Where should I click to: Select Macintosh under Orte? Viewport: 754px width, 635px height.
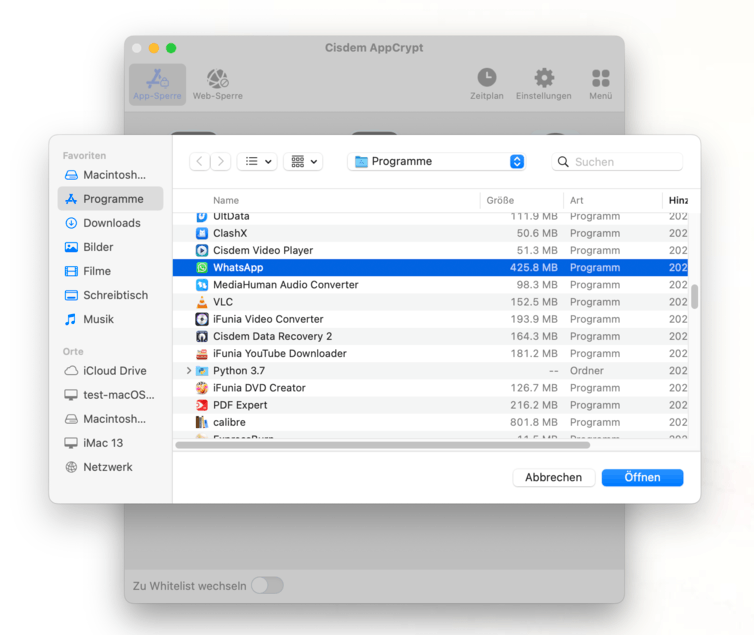[x=111, y=419]
